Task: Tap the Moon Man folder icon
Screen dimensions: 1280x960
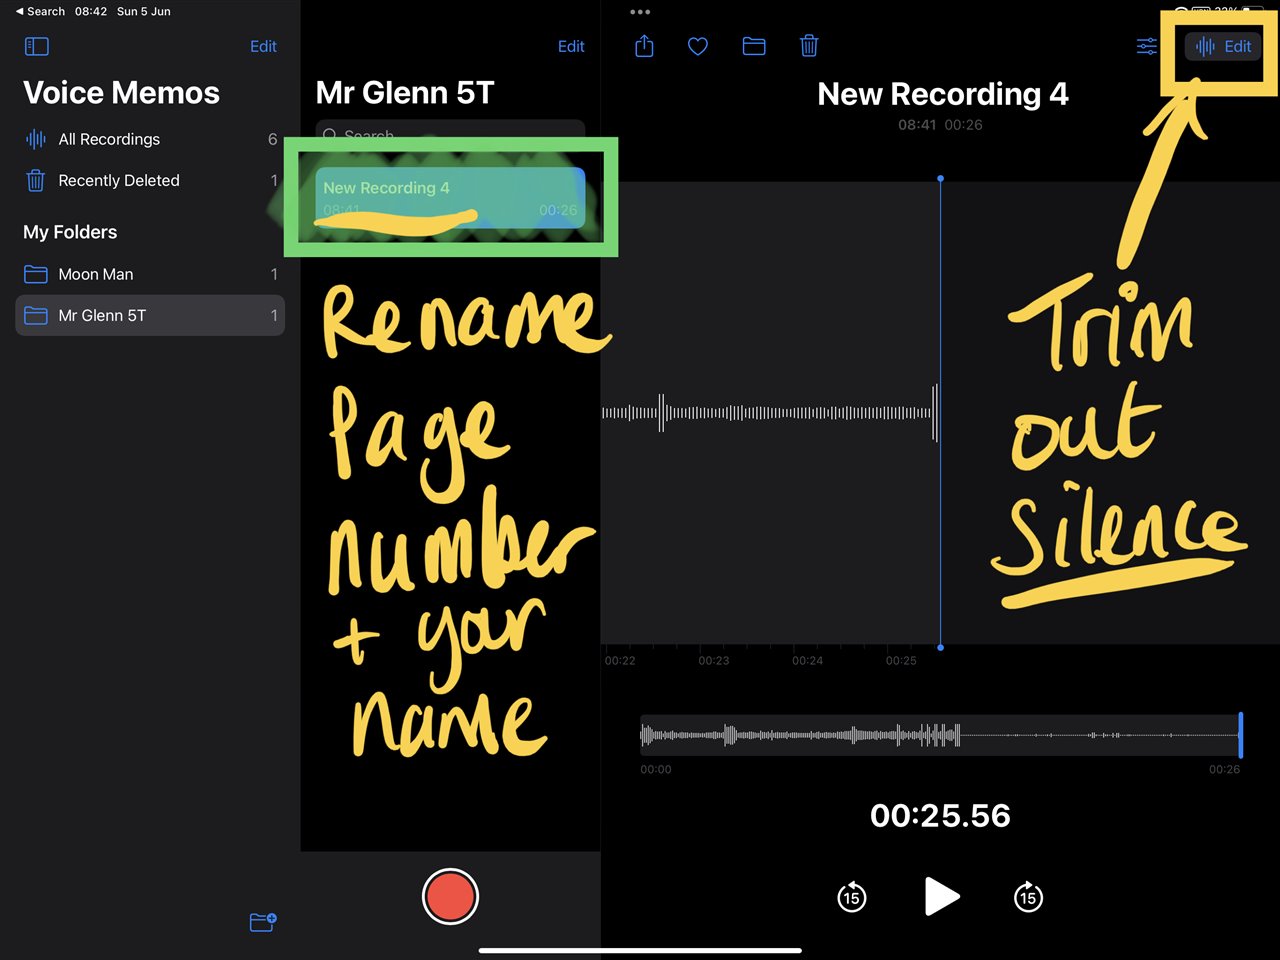Action: 36,274
